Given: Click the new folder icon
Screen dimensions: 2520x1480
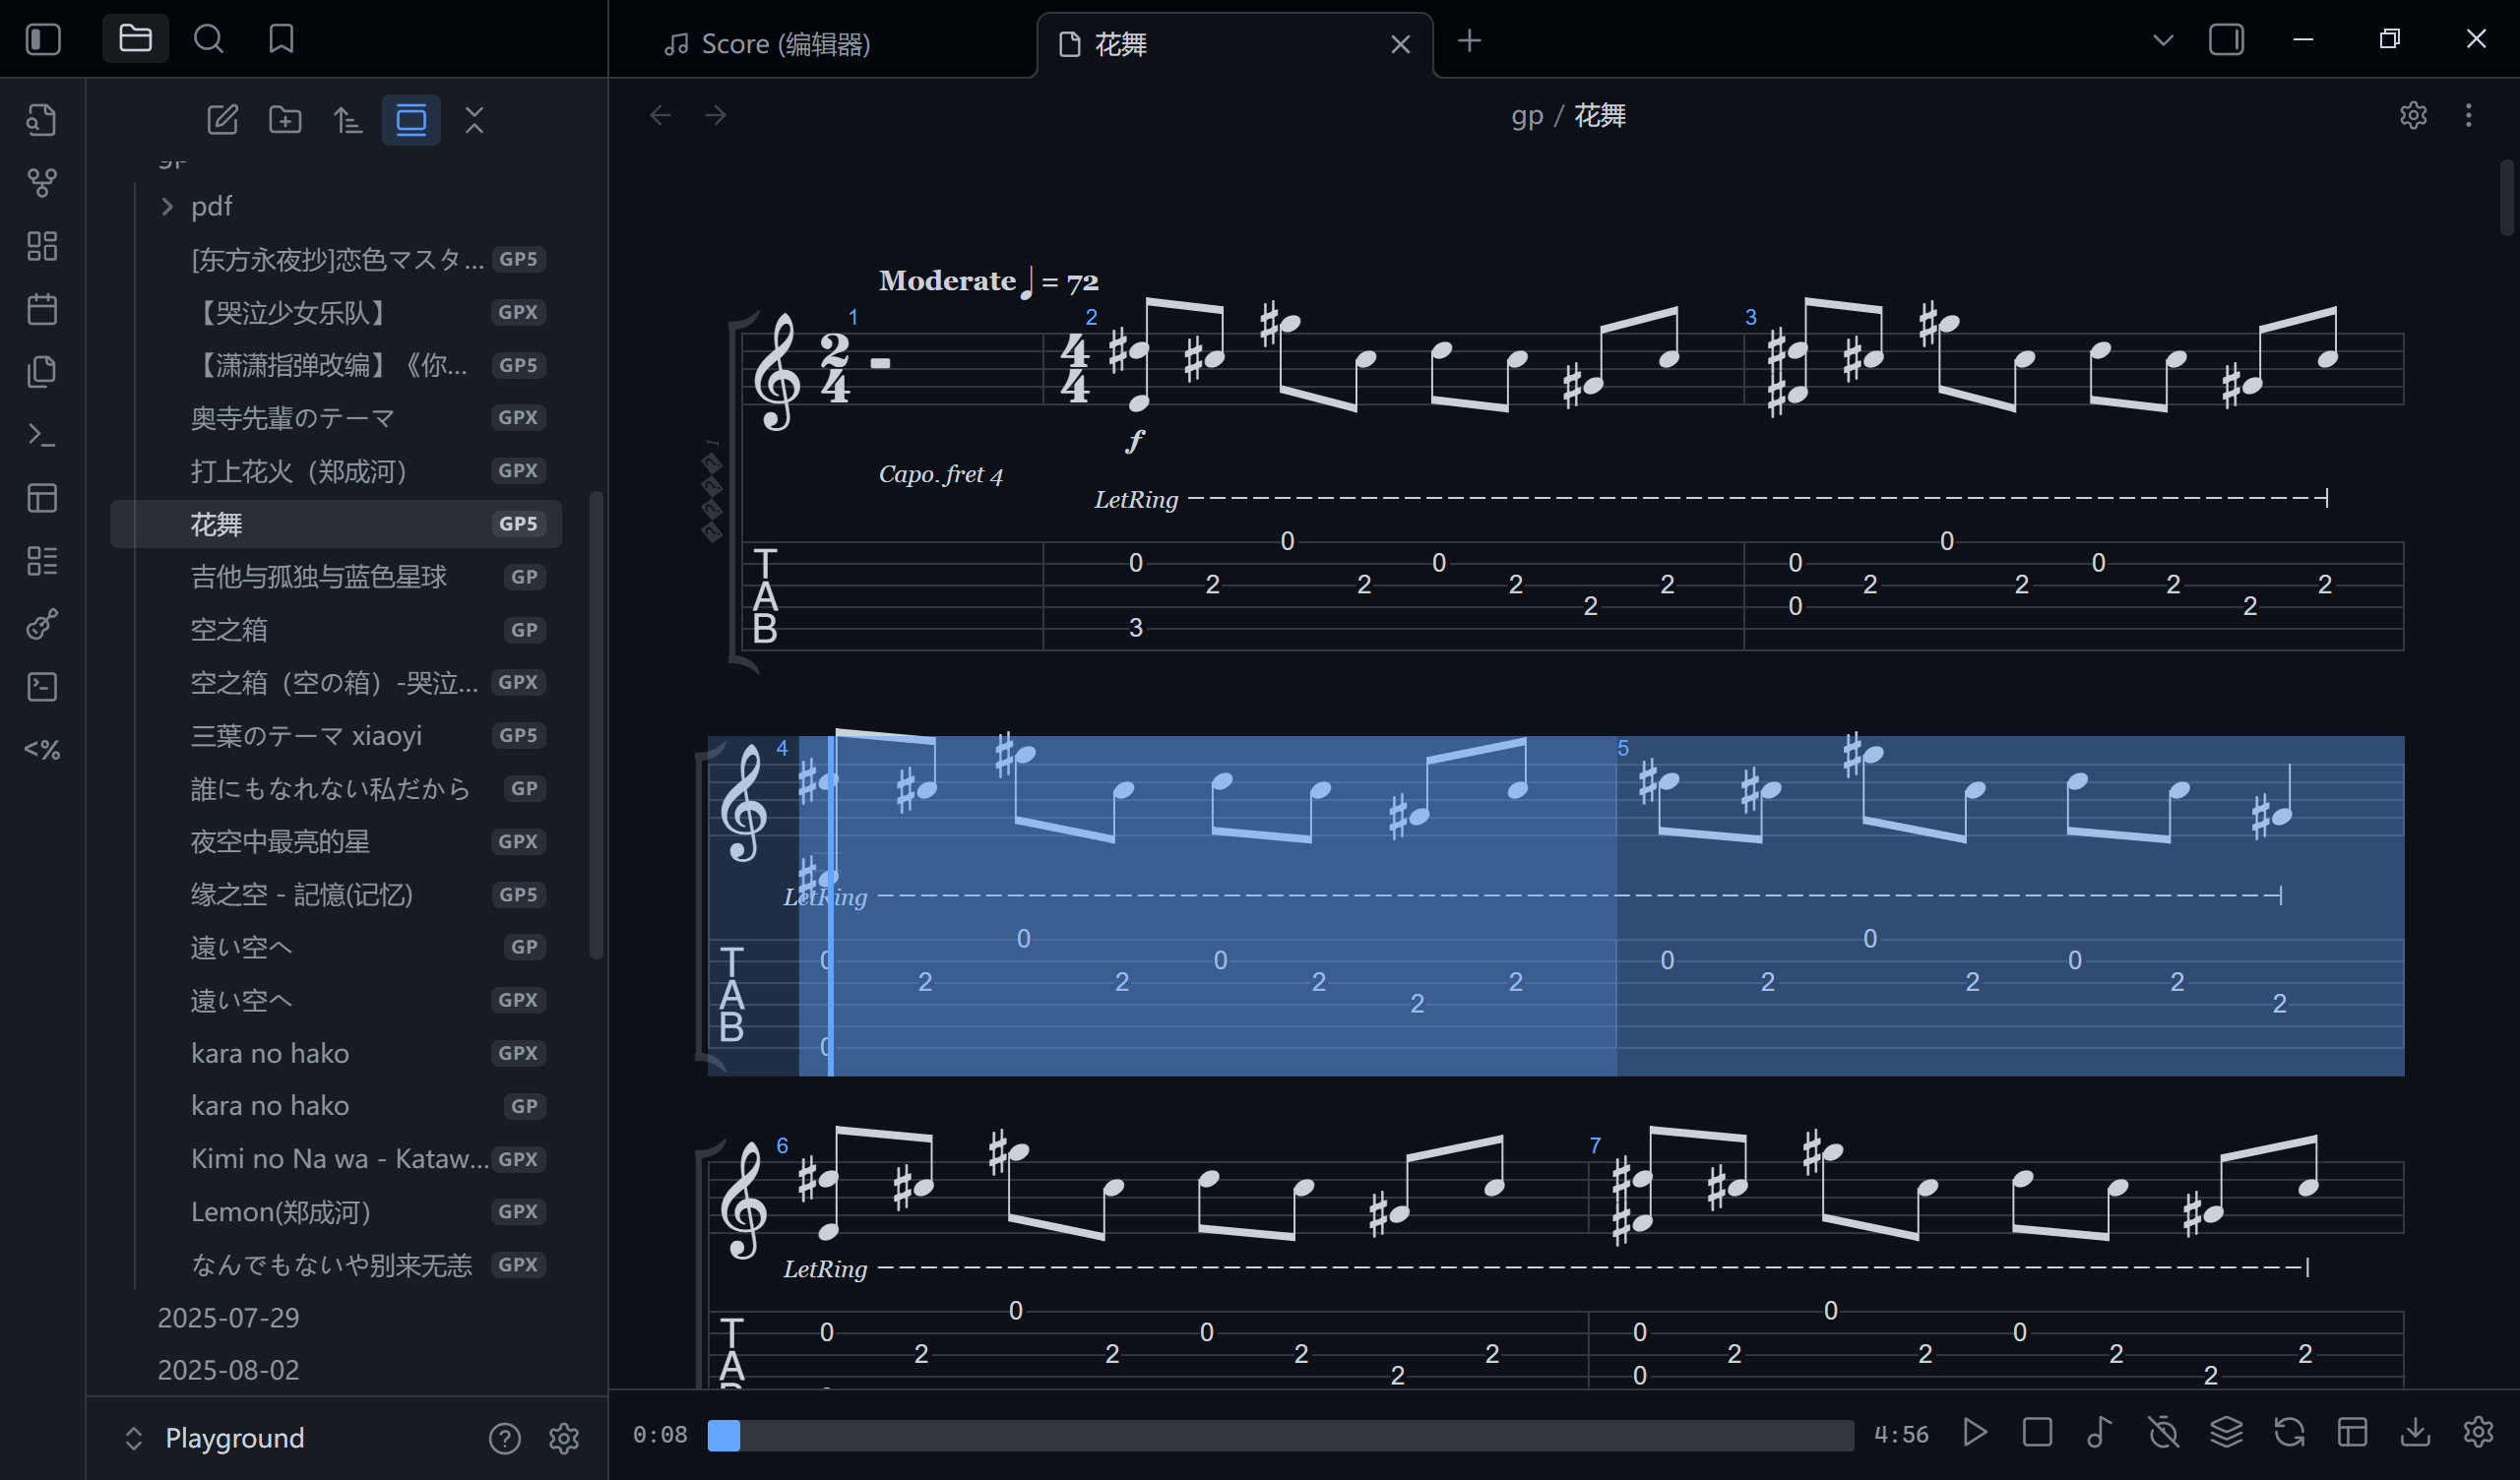Looking at the screenshot, I should [285, 121].
